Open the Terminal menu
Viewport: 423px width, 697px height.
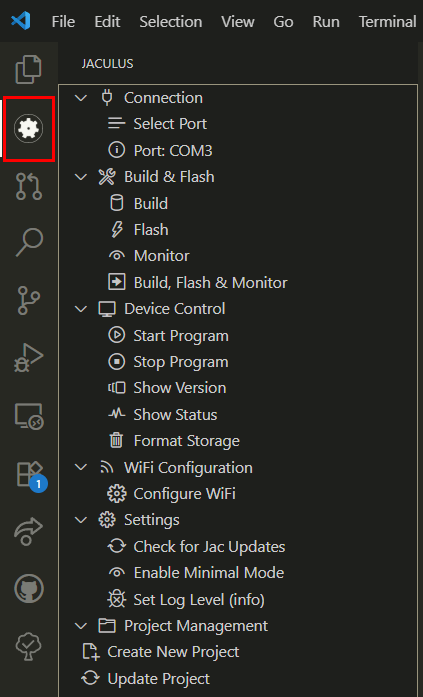coord(387,21)
